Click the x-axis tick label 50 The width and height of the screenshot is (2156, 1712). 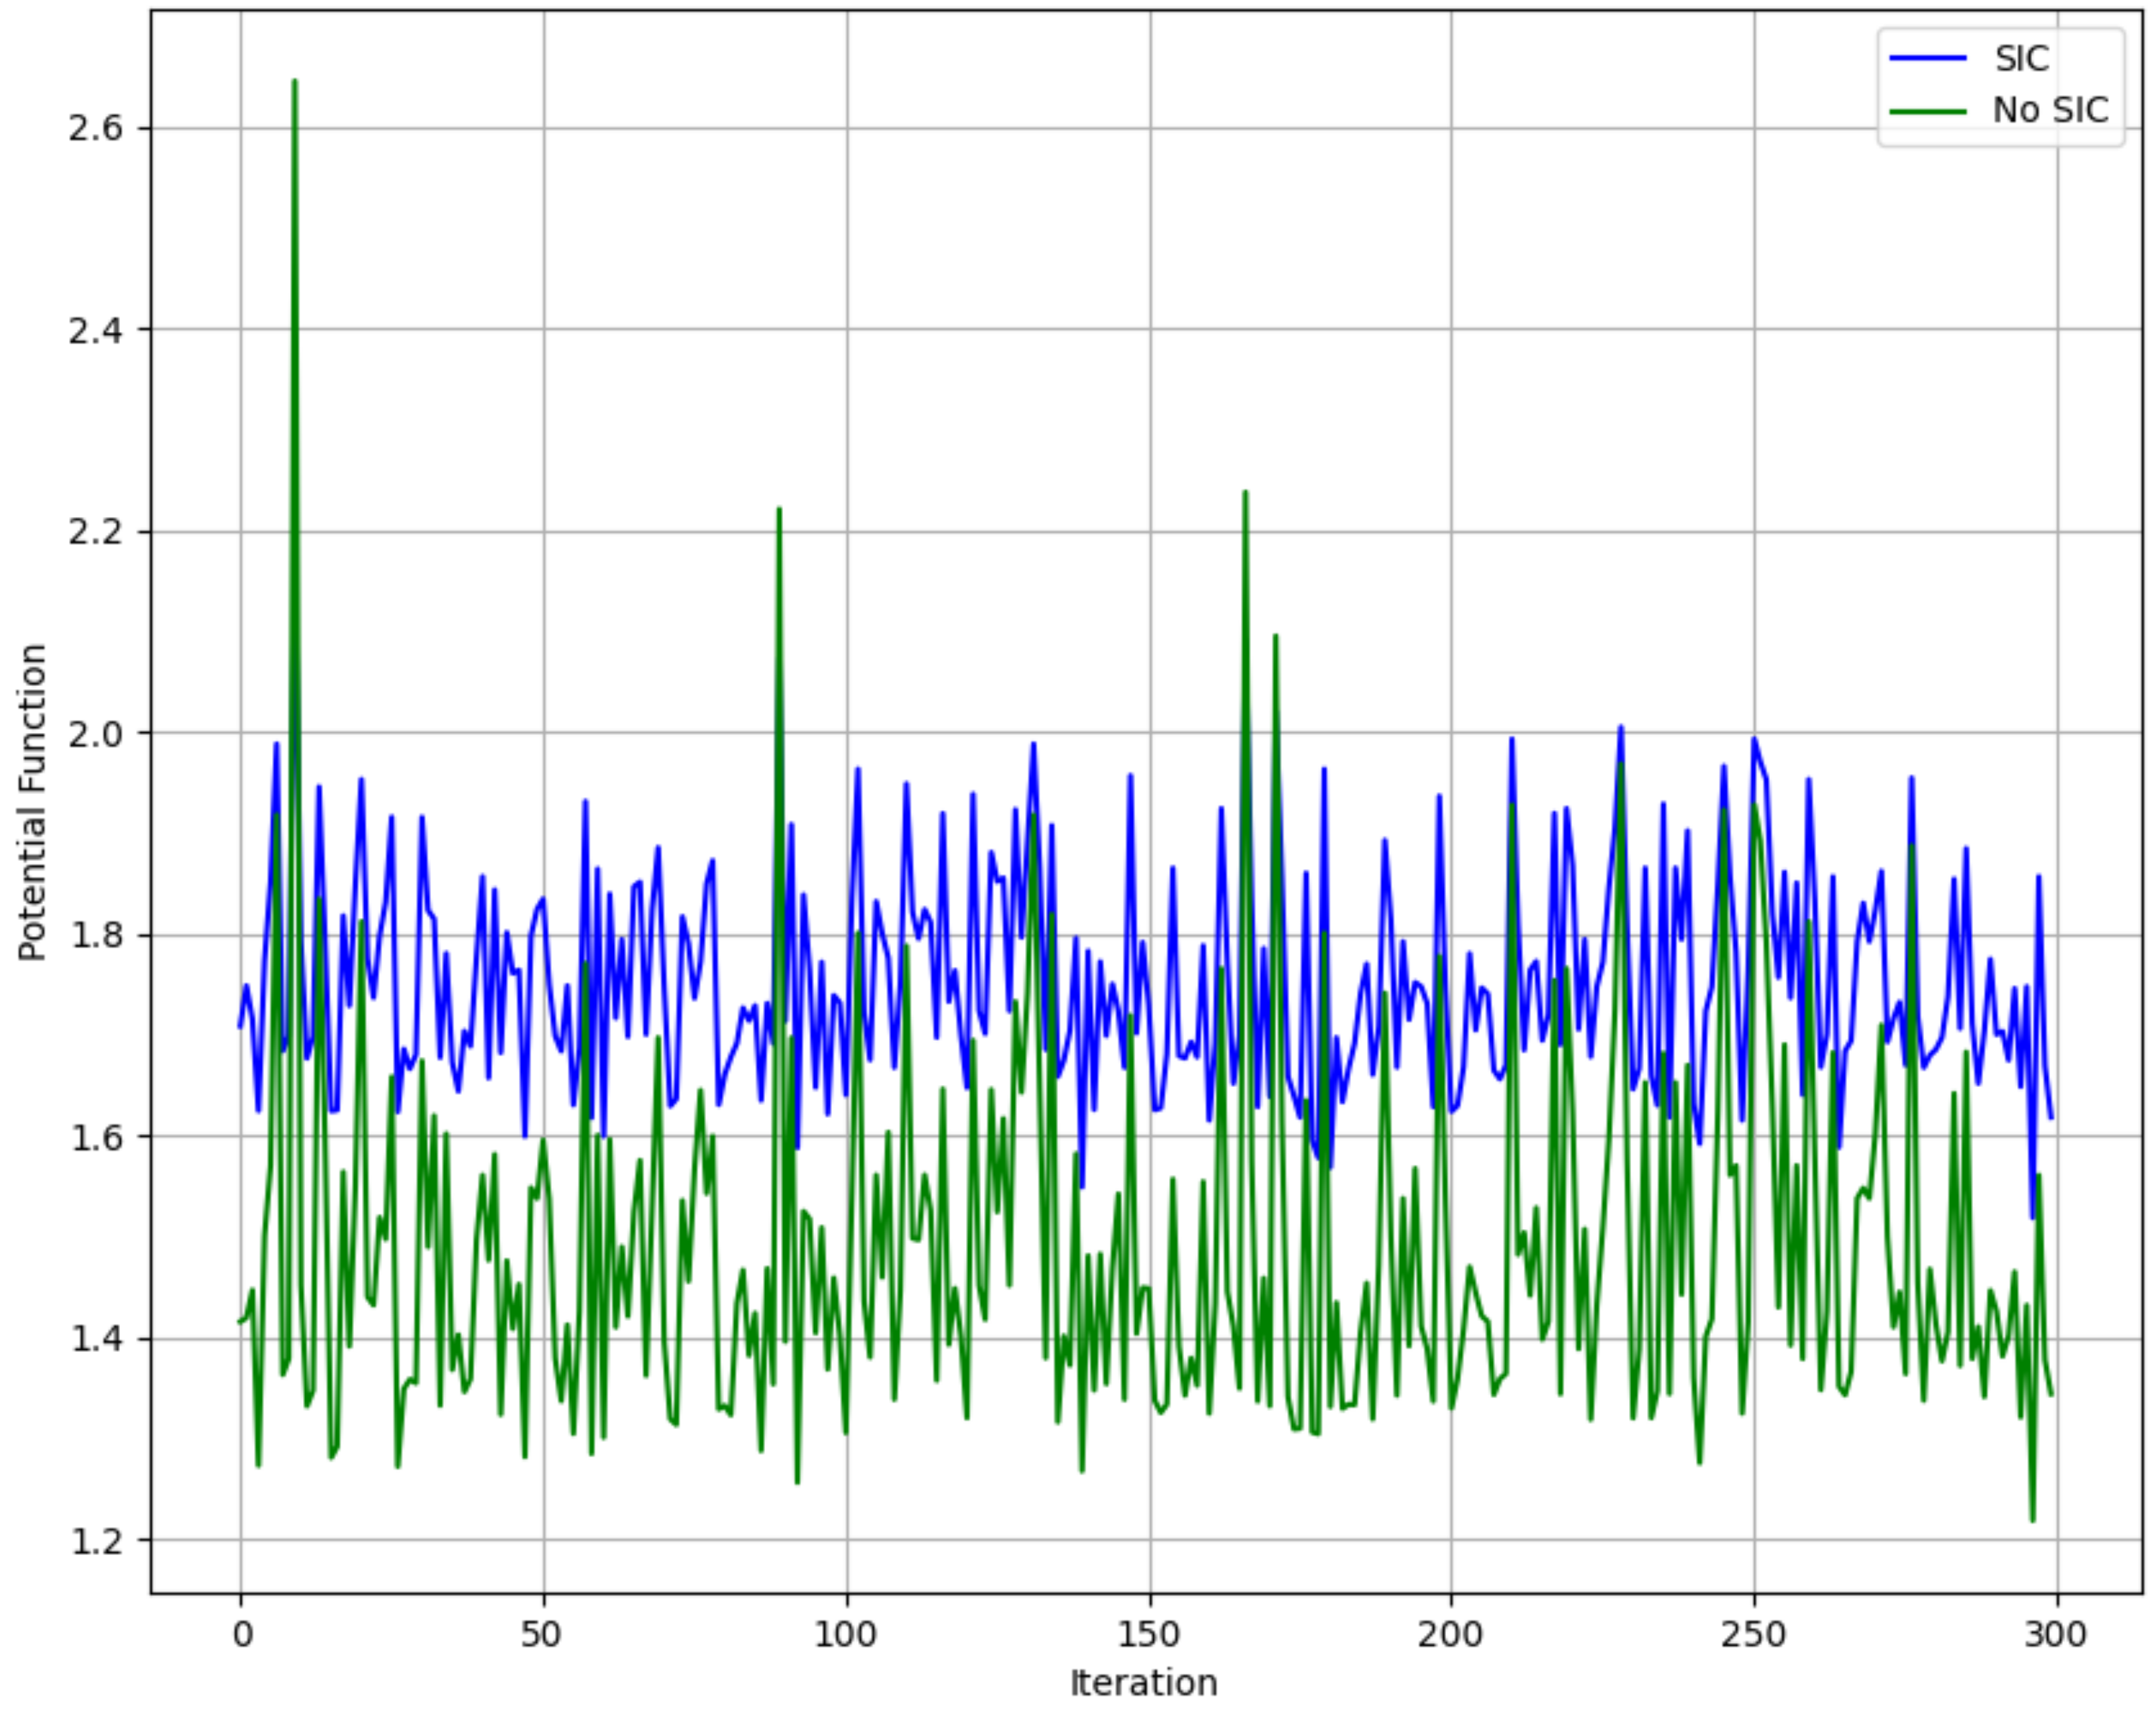tap(541, 1634)
